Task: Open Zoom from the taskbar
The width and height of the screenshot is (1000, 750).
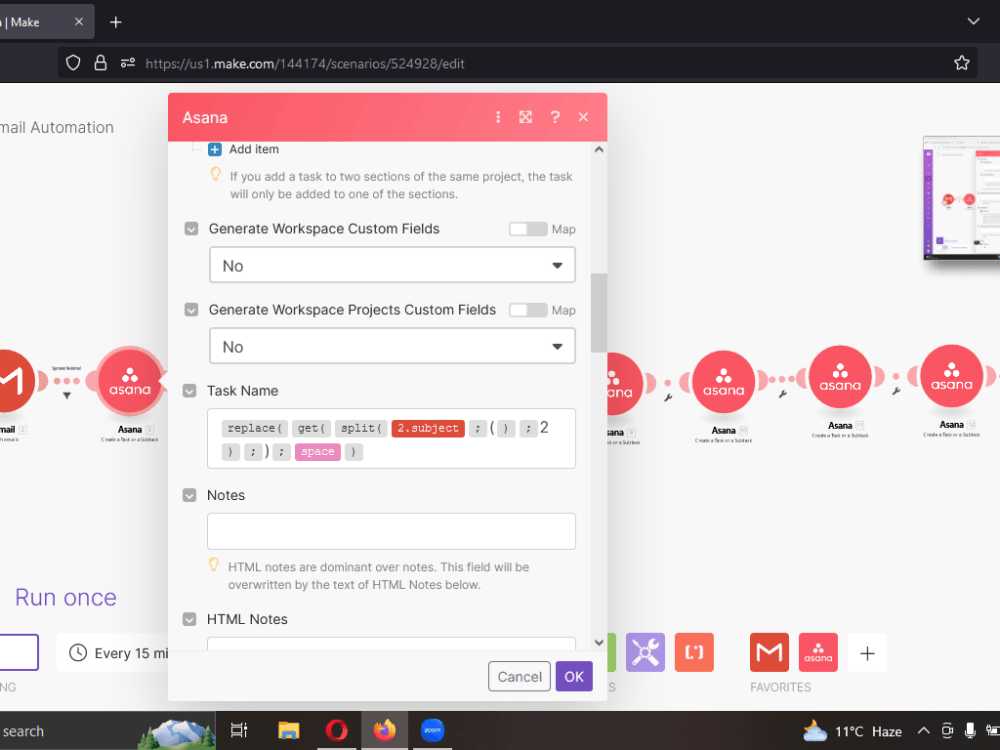Action: point(432,730)
